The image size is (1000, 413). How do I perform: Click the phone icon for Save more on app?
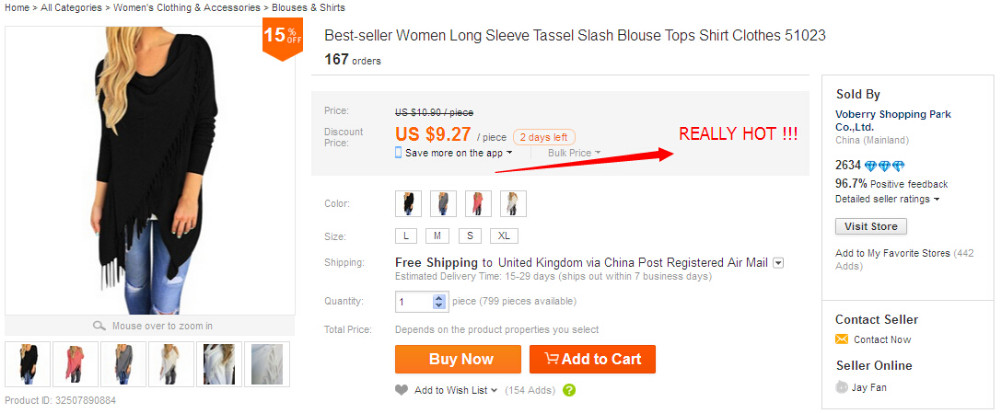pos(398,153)
